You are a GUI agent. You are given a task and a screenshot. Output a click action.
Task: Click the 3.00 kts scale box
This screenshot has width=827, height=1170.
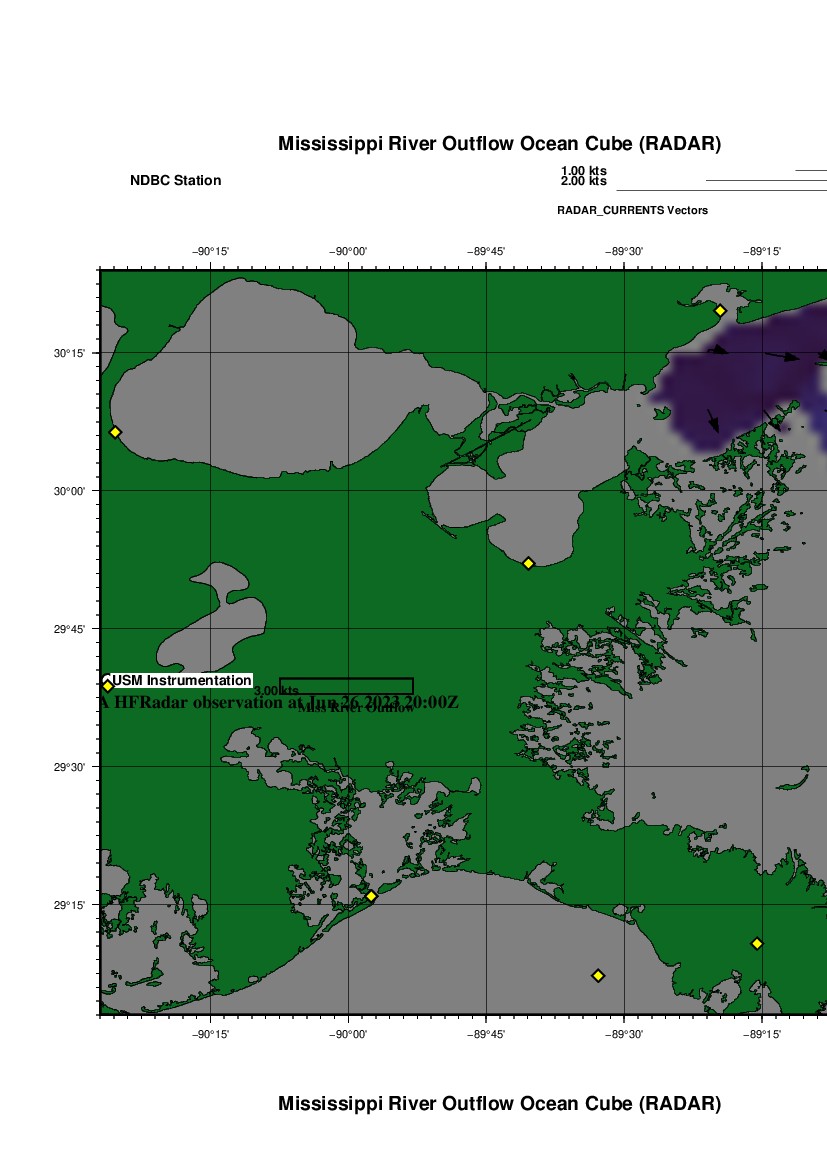tap(346, 685)
